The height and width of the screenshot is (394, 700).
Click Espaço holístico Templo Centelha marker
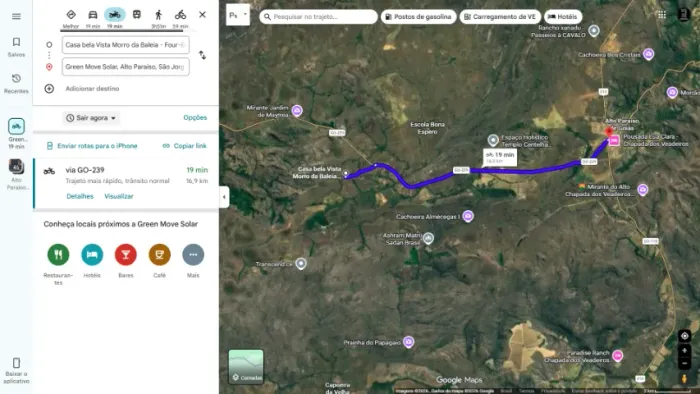(x=493, y=140)
